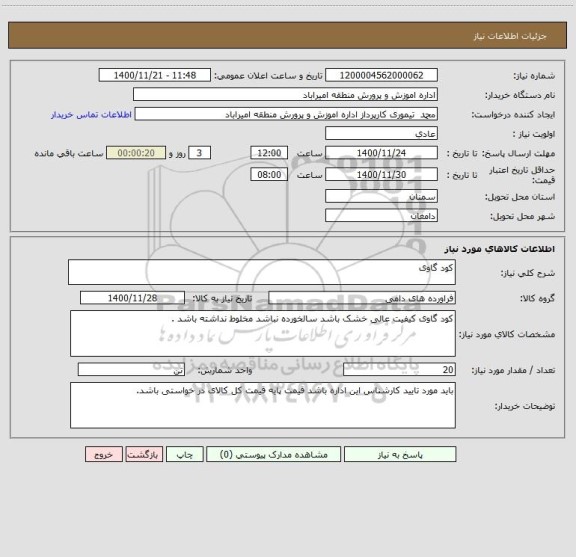Click buyer organization name field
The image size is (576, 557).
pos(285,95)
